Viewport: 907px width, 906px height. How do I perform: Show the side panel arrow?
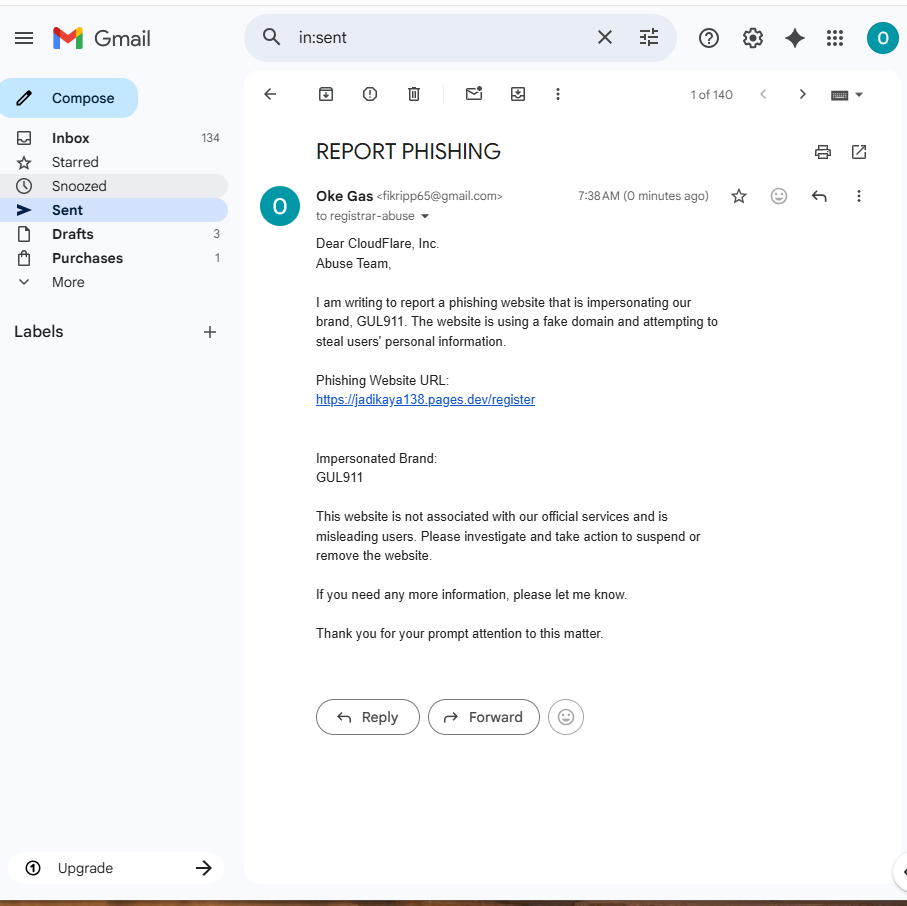902,872
